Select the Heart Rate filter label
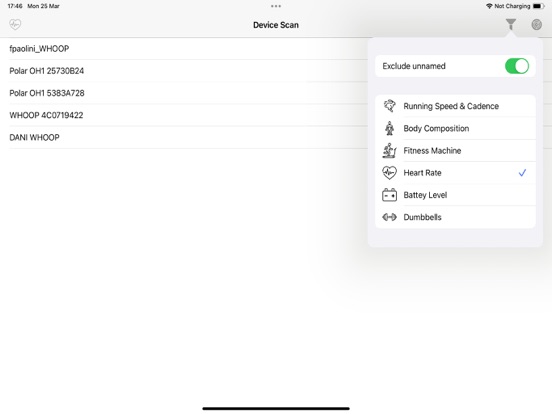This screenshot has height=414, width=552. (x=422, y=172)
